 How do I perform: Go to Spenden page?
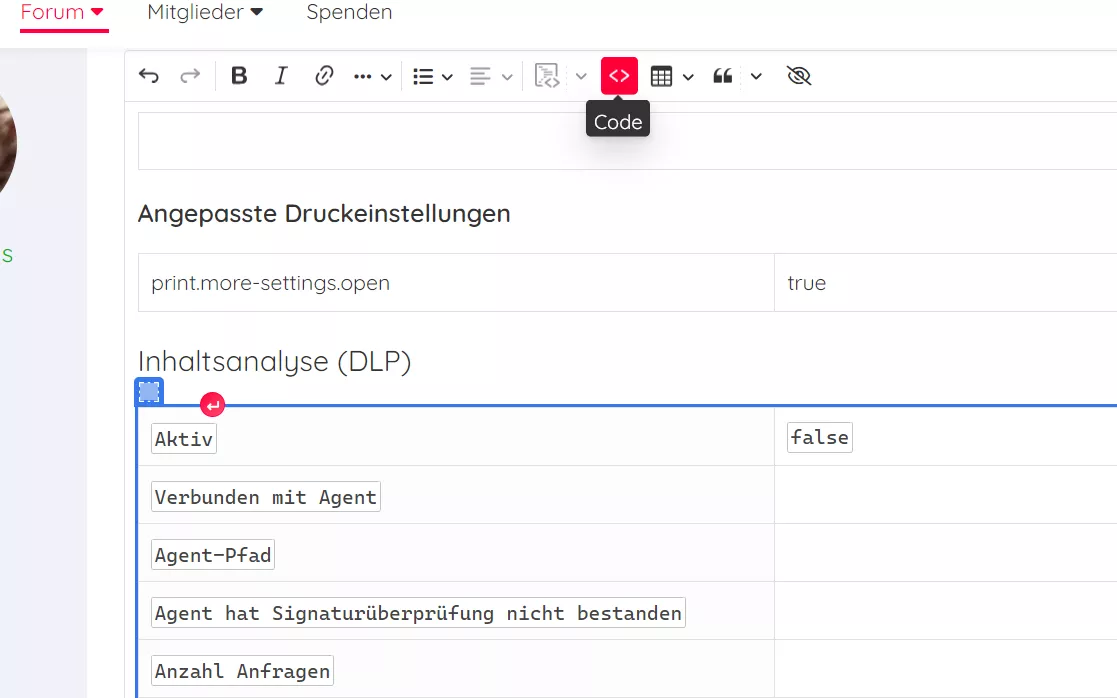[x=349, y=12]
